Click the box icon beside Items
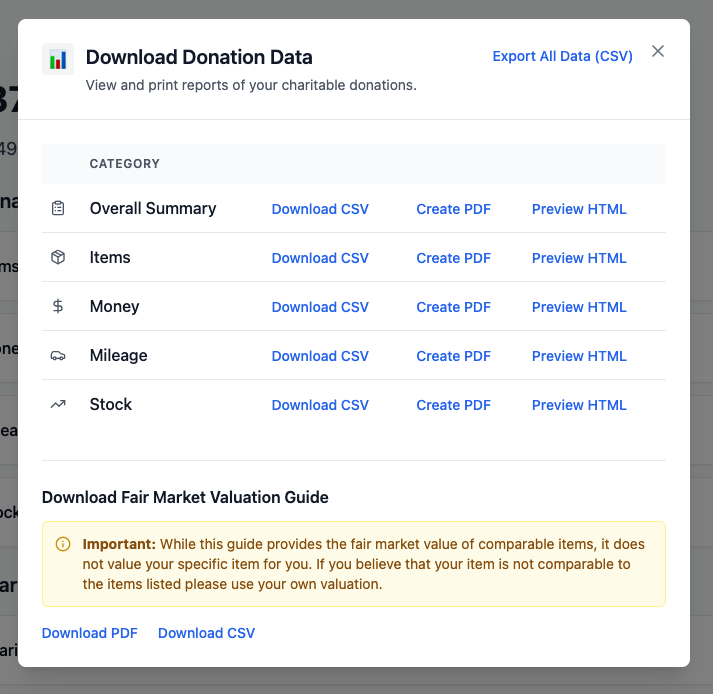Viewport: 713px width, 694px height. click(x=58, y=257)
